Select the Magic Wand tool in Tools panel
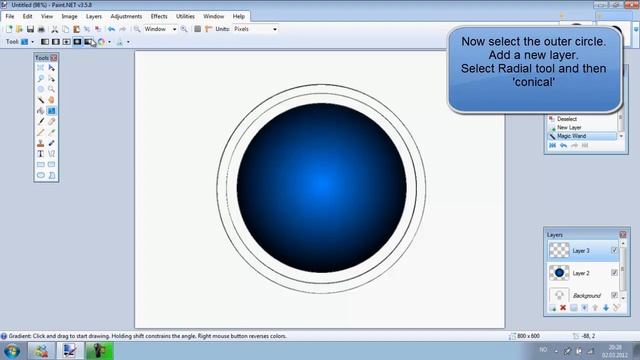This screenshot has width=640, height=360. pos(40,100)
